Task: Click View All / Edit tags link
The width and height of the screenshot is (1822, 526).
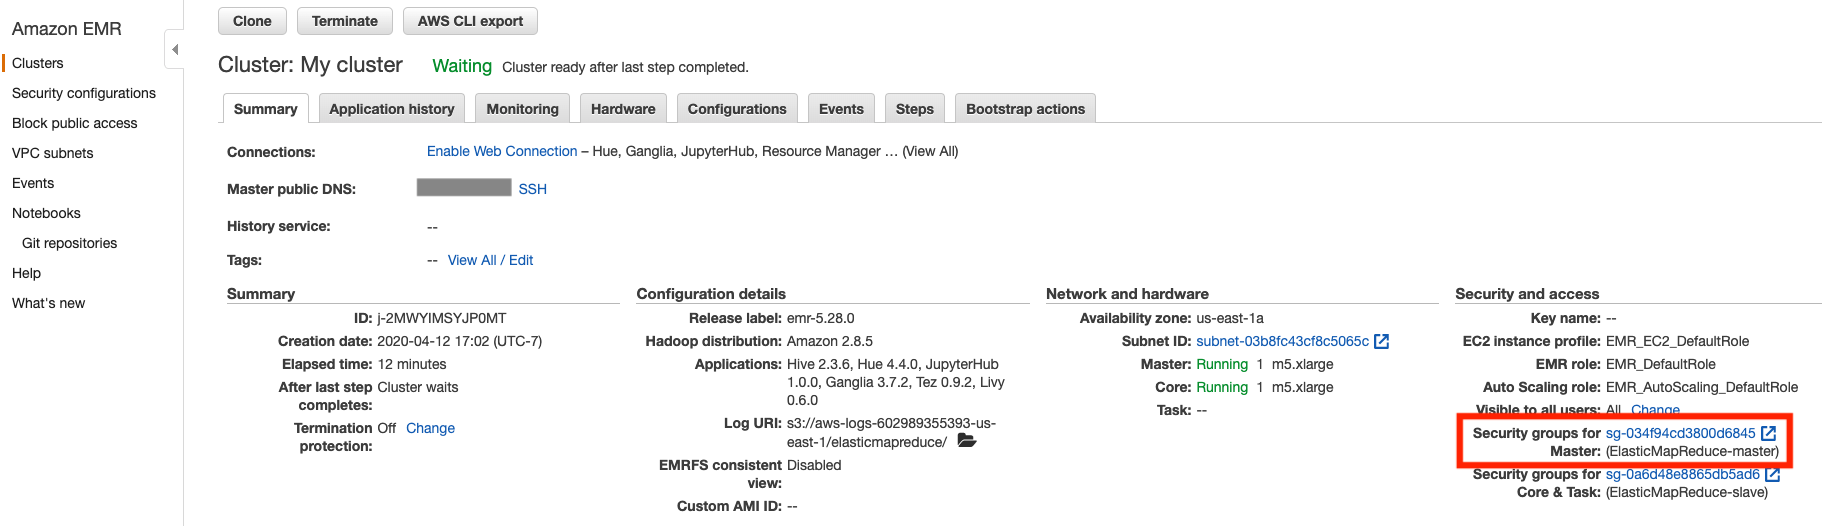Action: [490, 260]
